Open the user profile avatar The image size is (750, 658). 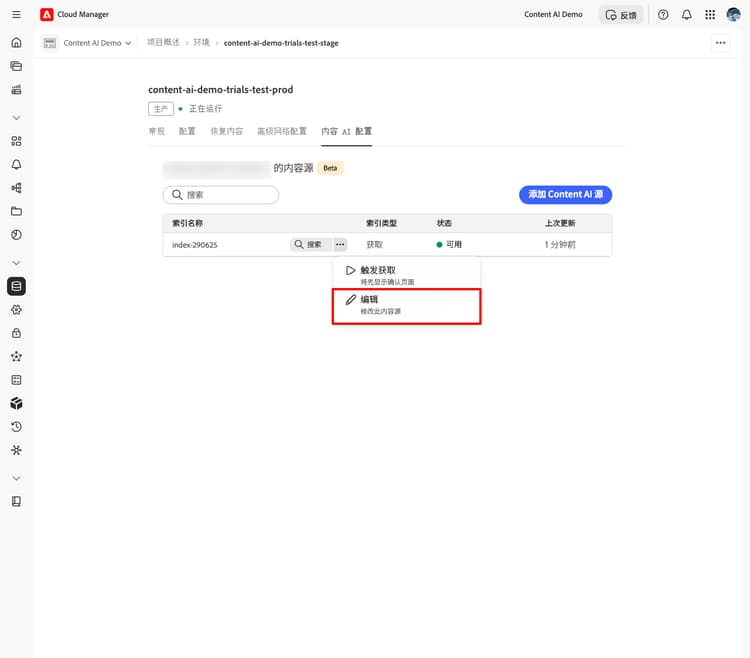click(x=733, y=15)
